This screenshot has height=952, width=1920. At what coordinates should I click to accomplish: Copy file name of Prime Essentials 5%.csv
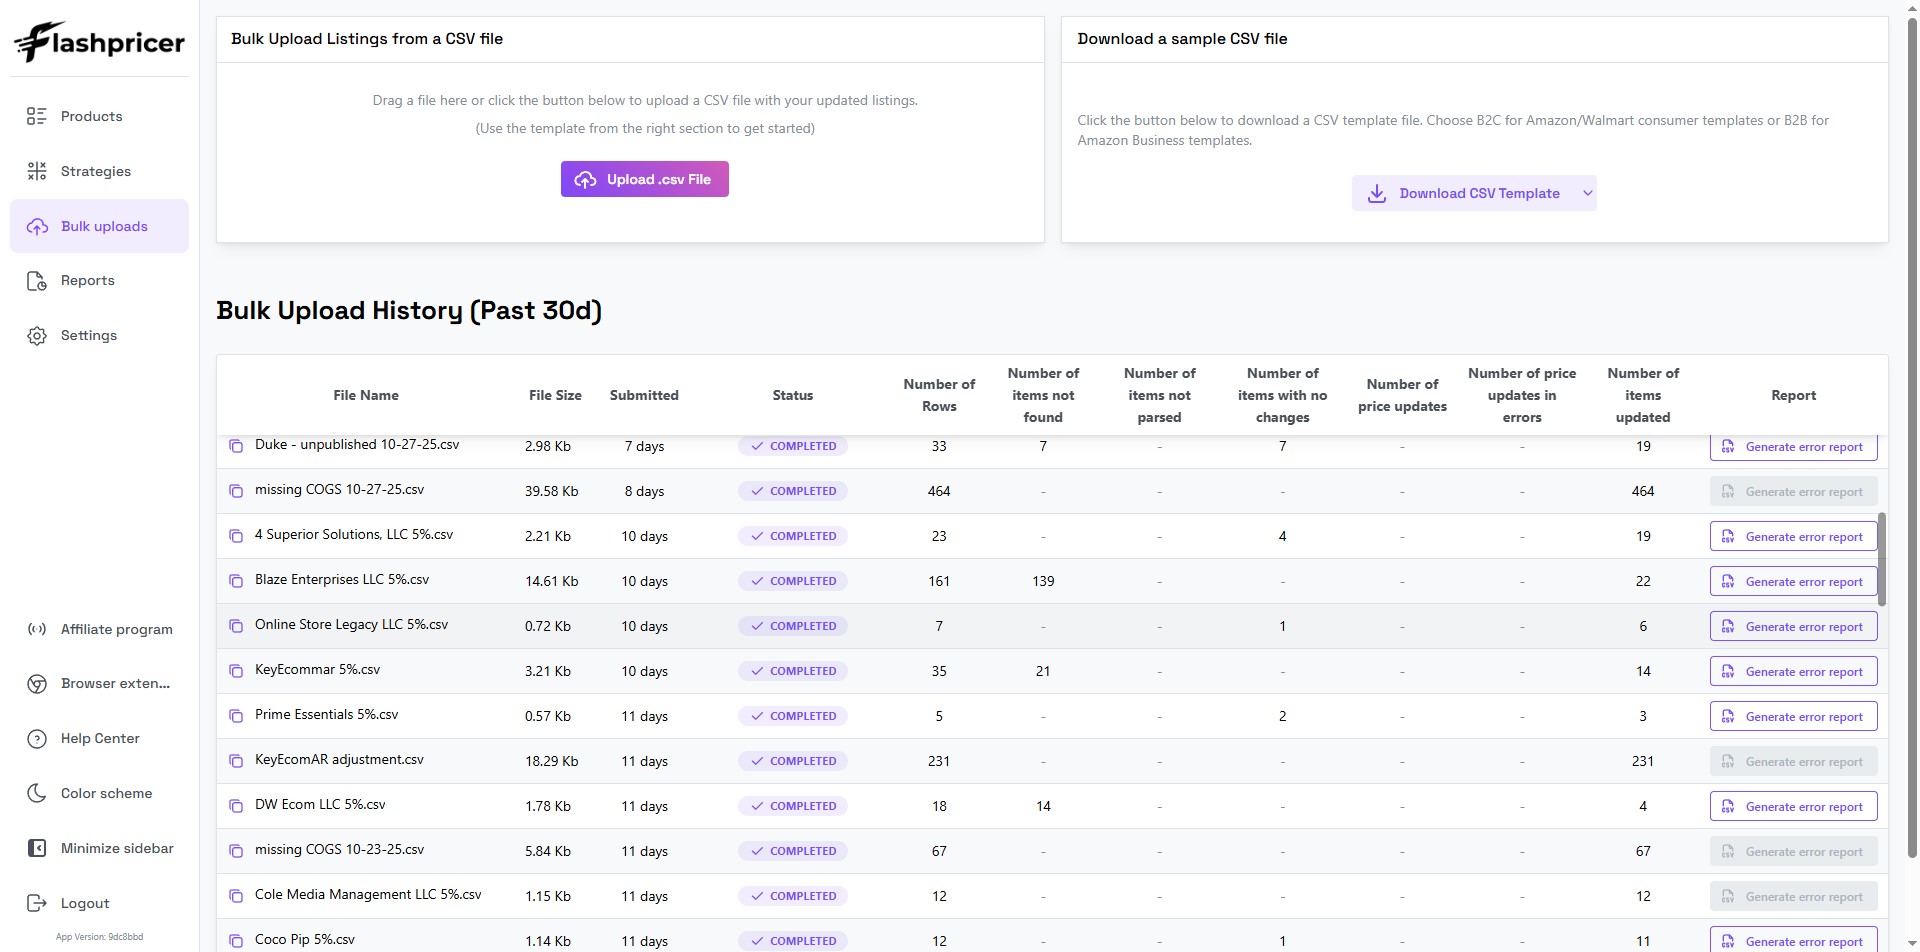point(236,716)
